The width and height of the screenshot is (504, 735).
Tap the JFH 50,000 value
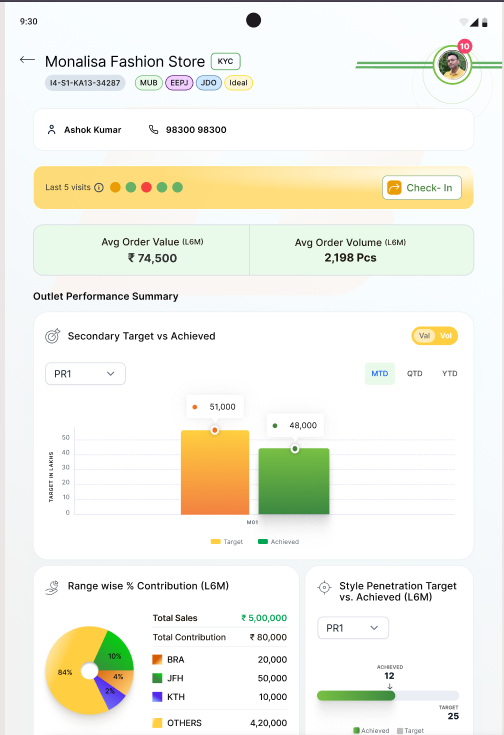point(272,678)
